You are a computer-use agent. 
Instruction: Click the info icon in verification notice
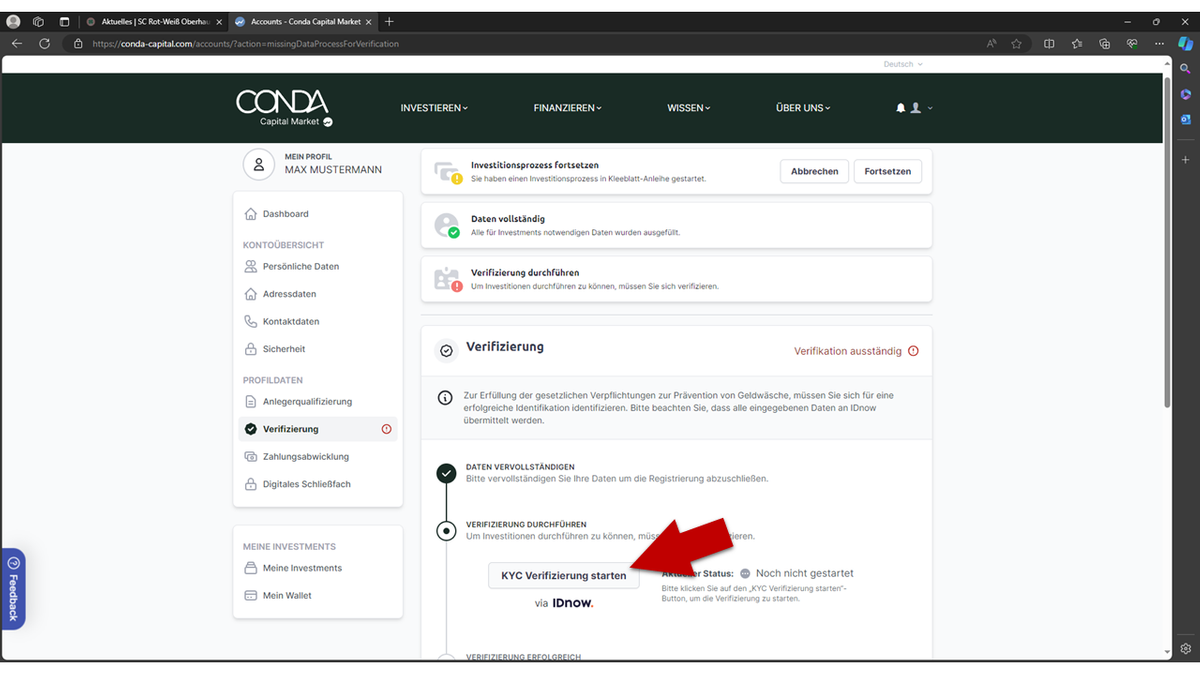coord(446,398)
